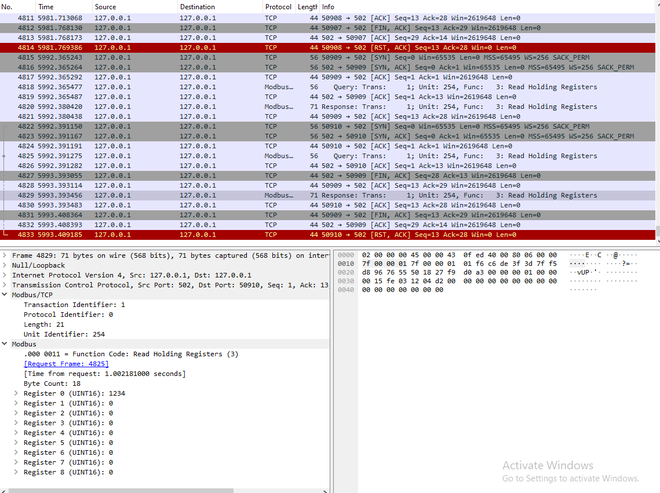This screenshot has height=493, width=660.
Task: Select Length: 21 field
Action: (x=44, y=325)
